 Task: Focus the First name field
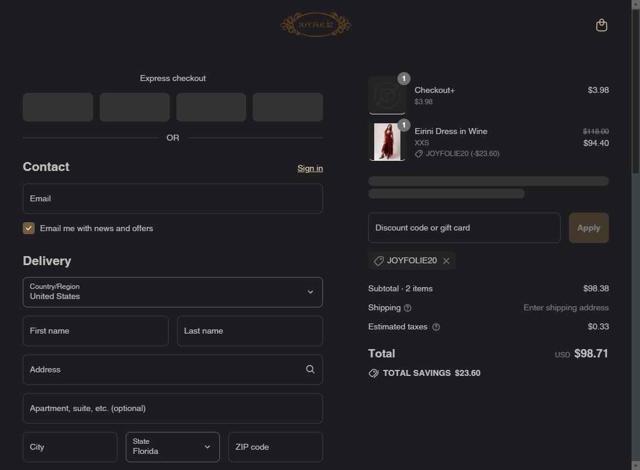coord(96,331)
